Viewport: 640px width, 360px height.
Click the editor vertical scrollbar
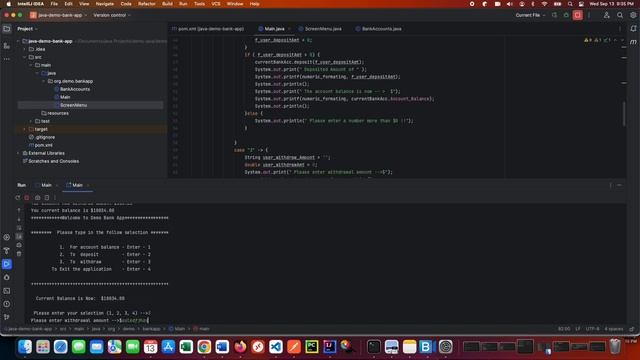click(x=624, y=113)
